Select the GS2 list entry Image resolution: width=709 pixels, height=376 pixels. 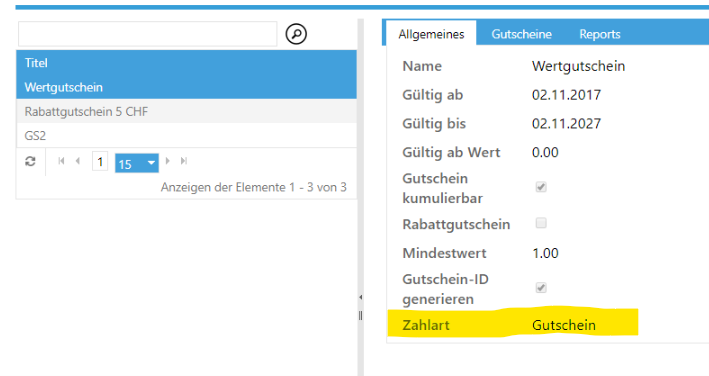pos(186,136)
